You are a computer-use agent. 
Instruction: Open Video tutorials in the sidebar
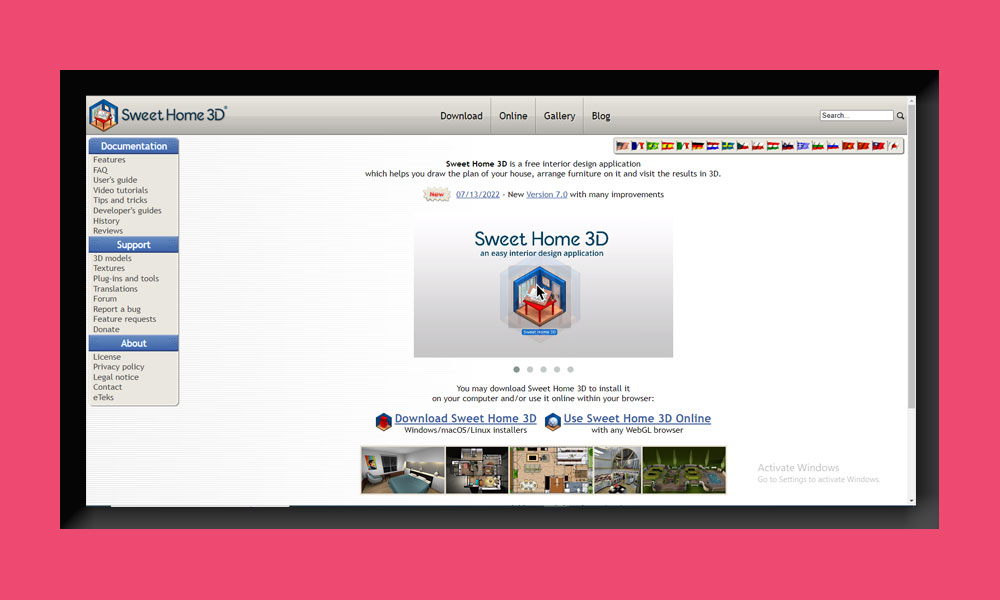click(121, 191)
